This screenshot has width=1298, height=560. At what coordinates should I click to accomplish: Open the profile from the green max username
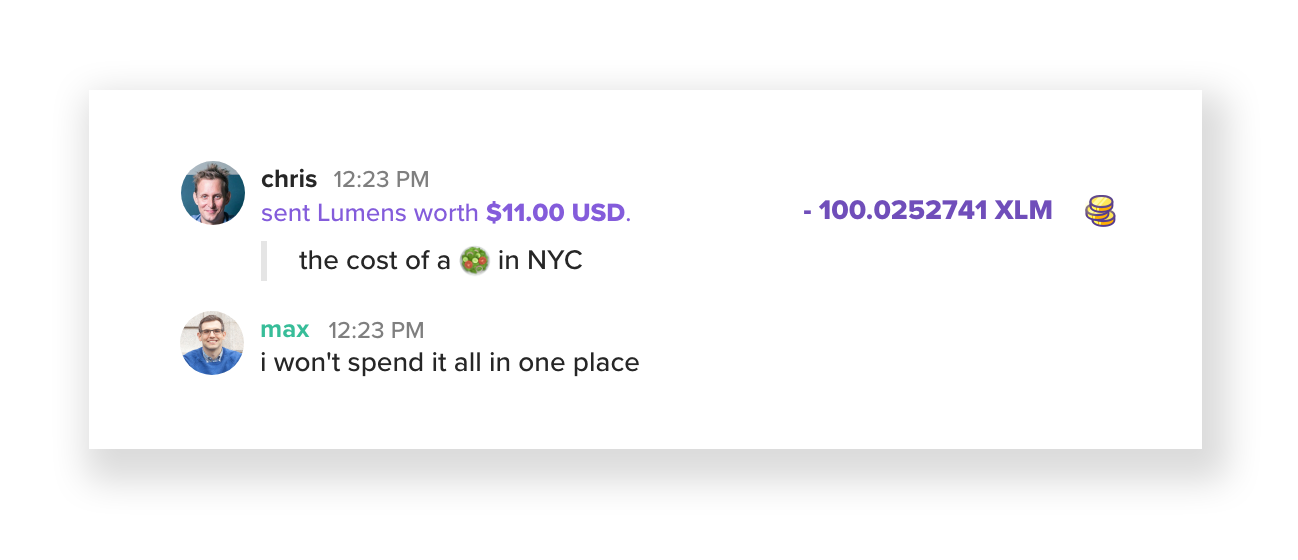(285, 330)
